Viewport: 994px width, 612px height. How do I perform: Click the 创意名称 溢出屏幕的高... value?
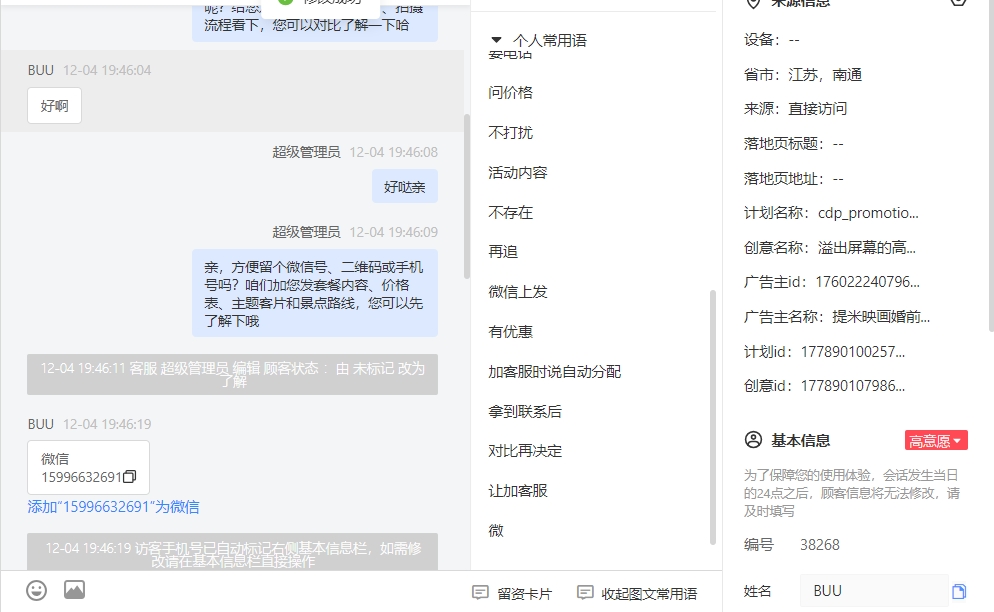[867, 248]
